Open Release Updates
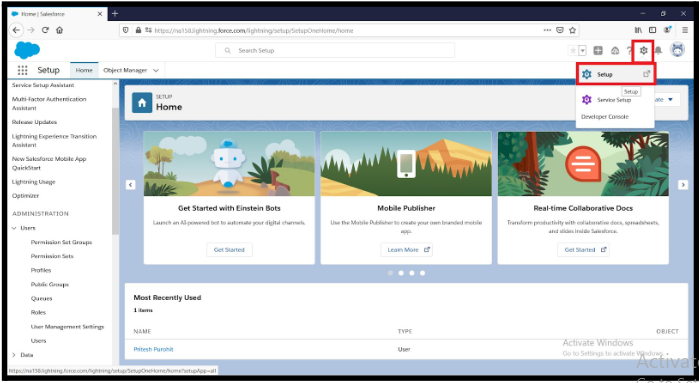 (34, 122)
